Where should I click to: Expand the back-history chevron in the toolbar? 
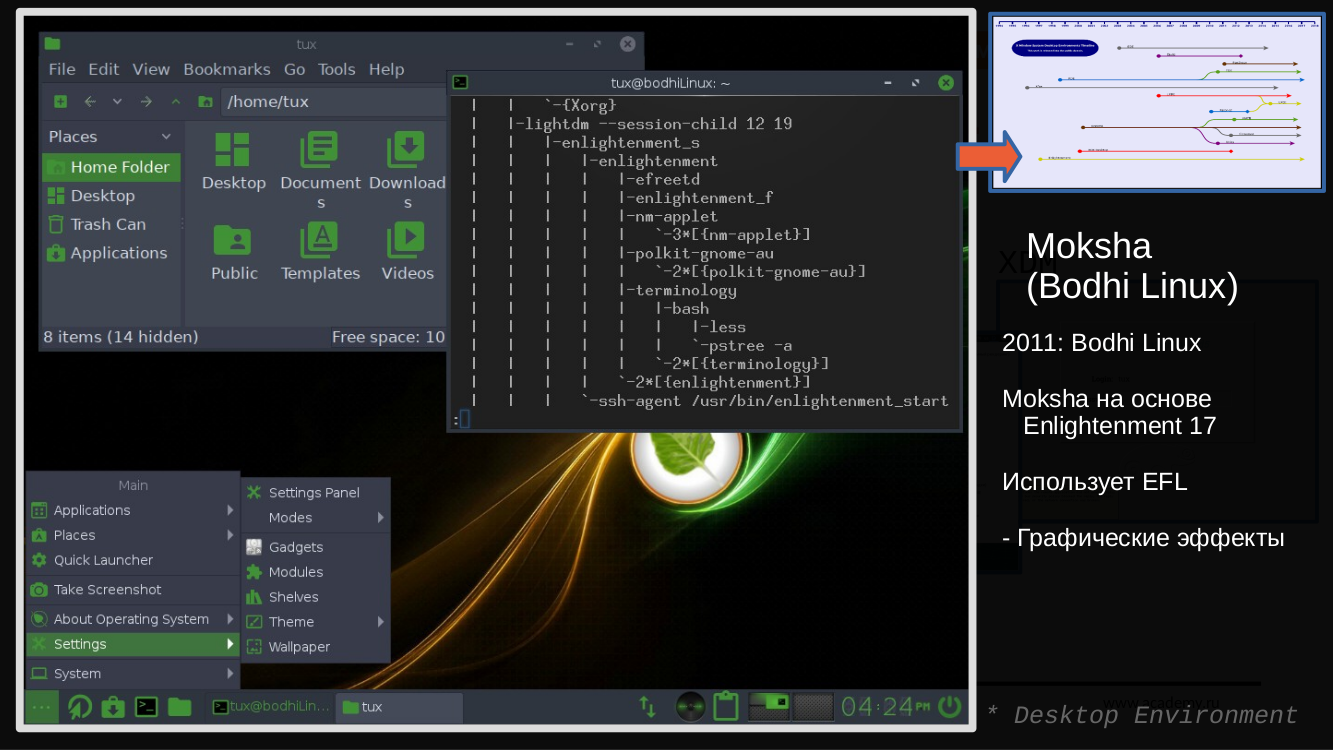click(x=117, y=101)
